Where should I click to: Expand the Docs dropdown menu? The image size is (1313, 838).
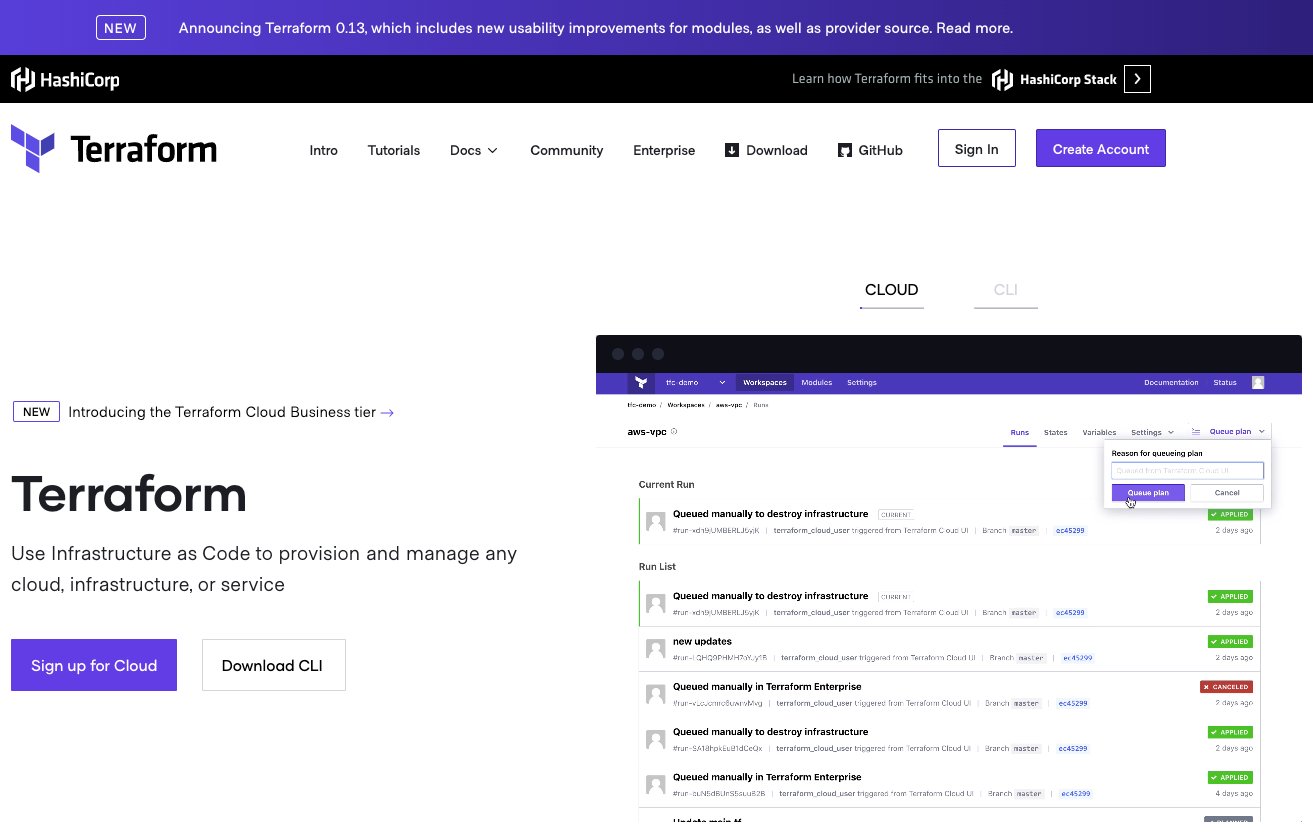[473, 150]
